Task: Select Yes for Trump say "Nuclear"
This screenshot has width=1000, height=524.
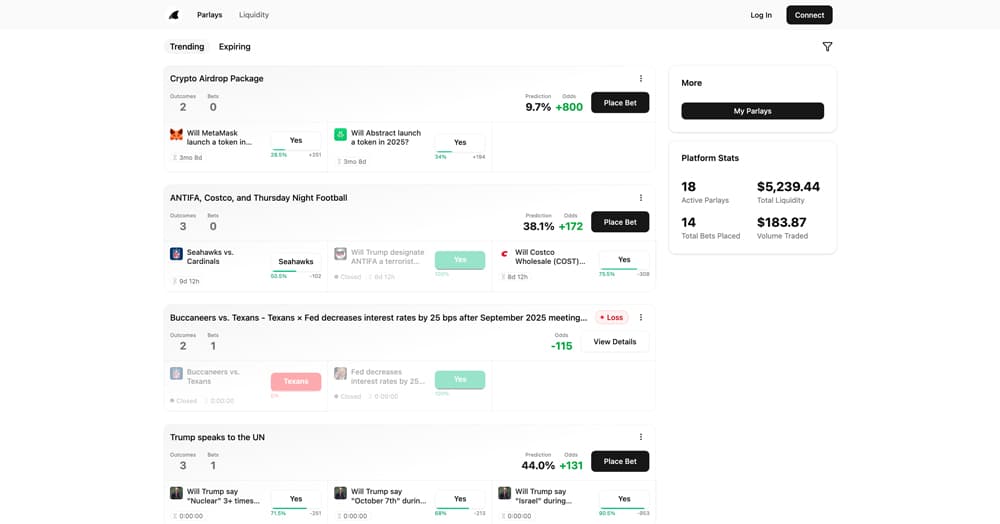Action: tap(296, 499)
